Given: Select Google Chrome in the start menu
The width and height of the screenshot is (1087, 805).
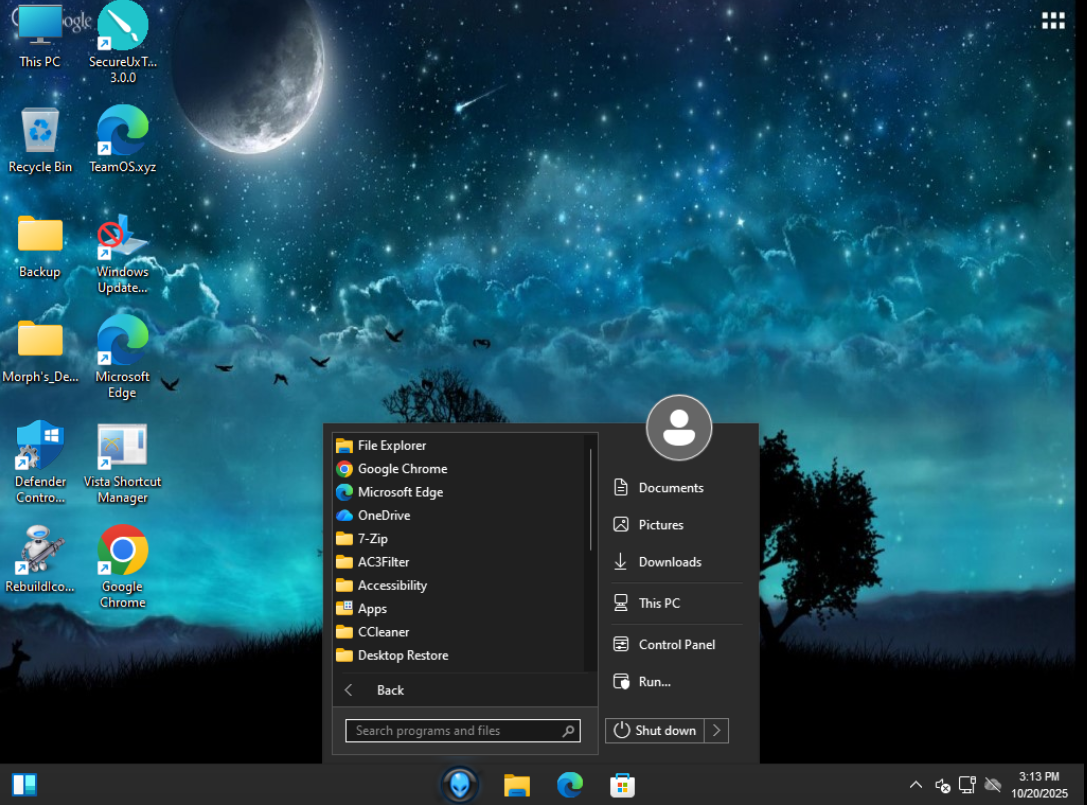Looking at the screenshot, I should click(402, 469).
